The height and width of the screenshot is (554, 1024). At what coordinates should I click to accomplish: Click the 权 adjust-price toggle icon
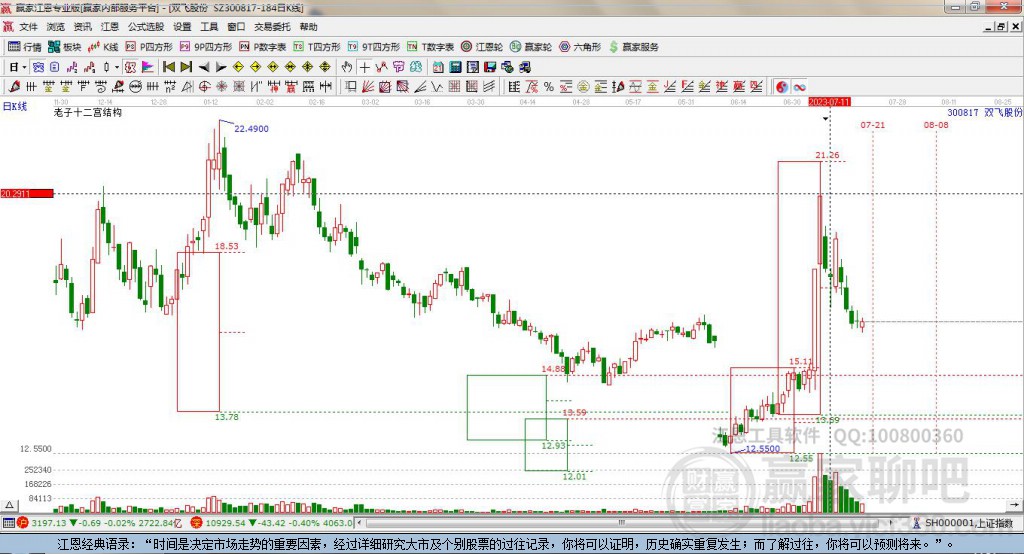click(x=130, y=67)
